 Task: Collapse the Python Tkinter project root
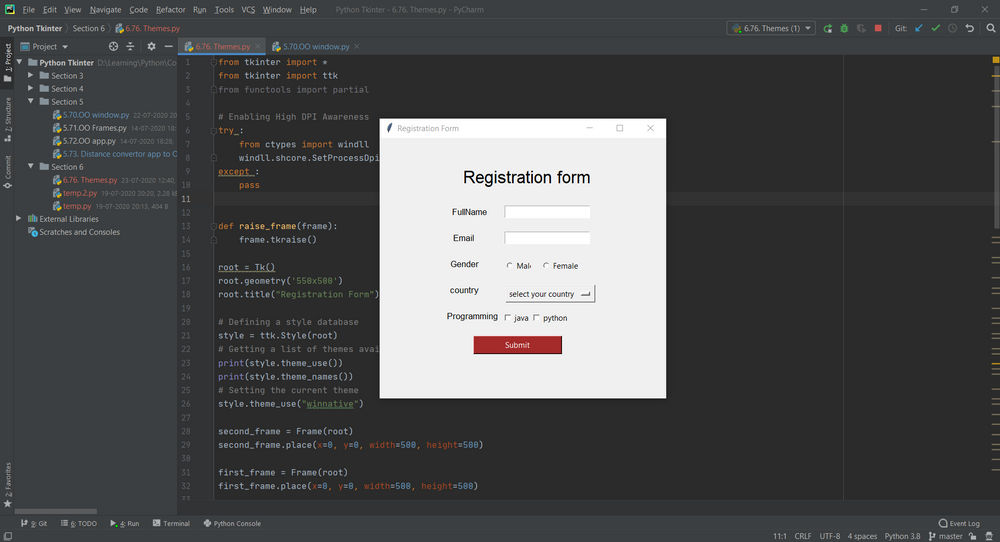[x=19, y=62]
